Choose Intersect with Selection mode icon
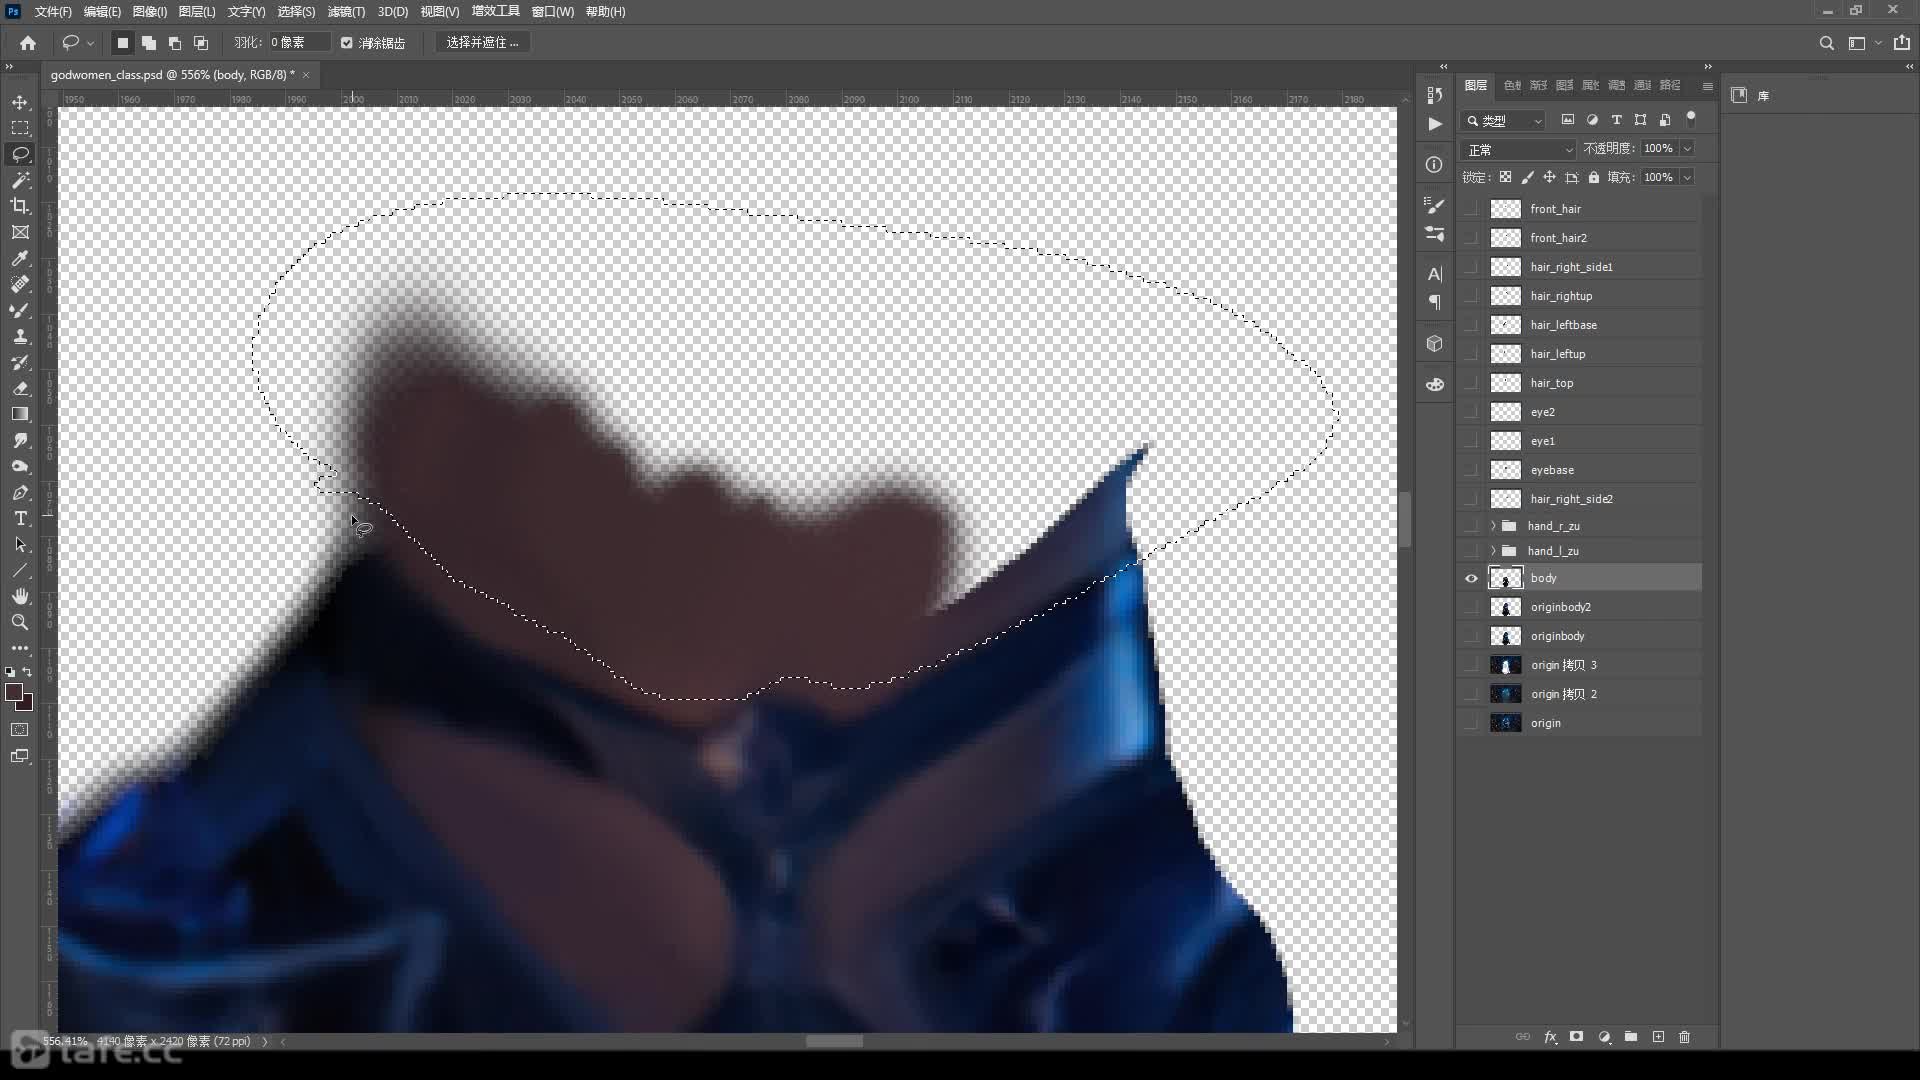Viewport: 1920px width, 1080px height. coord(200,43)
